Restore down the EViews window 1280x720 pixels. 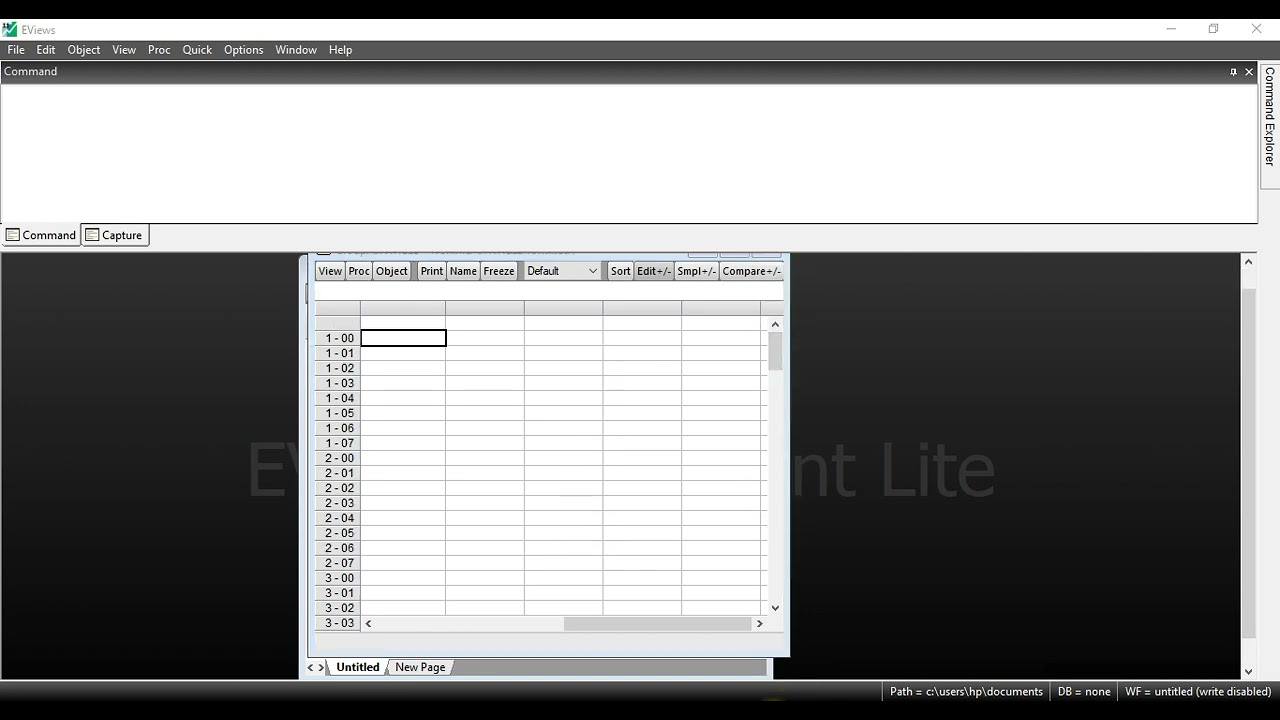(x=1213, y=29)
